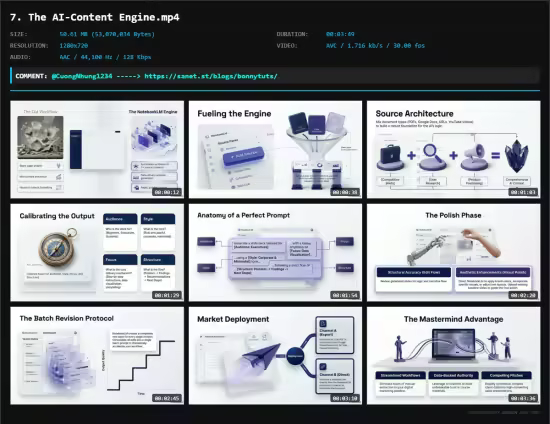Screen dimensions: 550x424
Task: Open Anatomy of a Perfect Prompt thumbnail
Action: (275, 253)
